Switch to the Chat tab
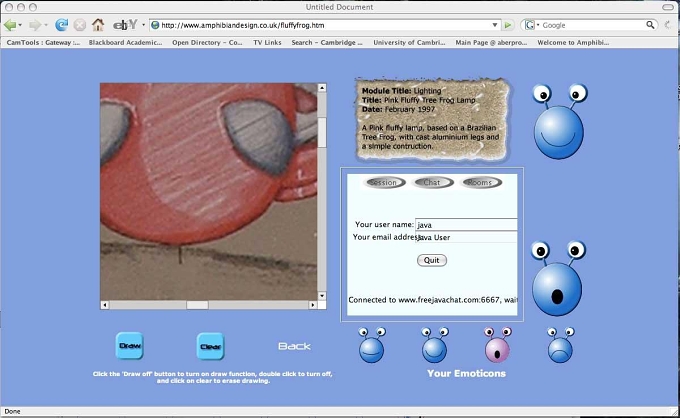 [432, 183]
